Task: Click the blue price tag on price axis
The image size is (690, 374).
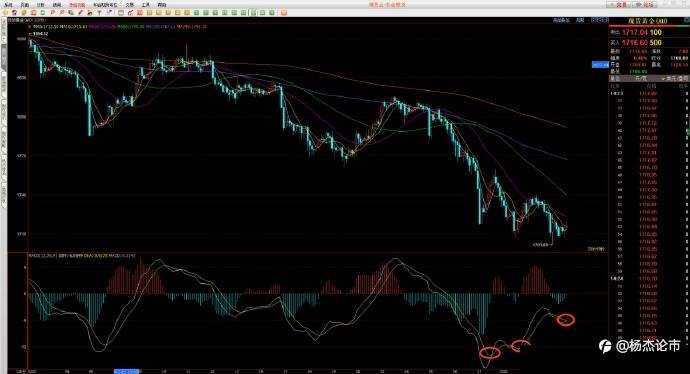Action: [600, 65]
